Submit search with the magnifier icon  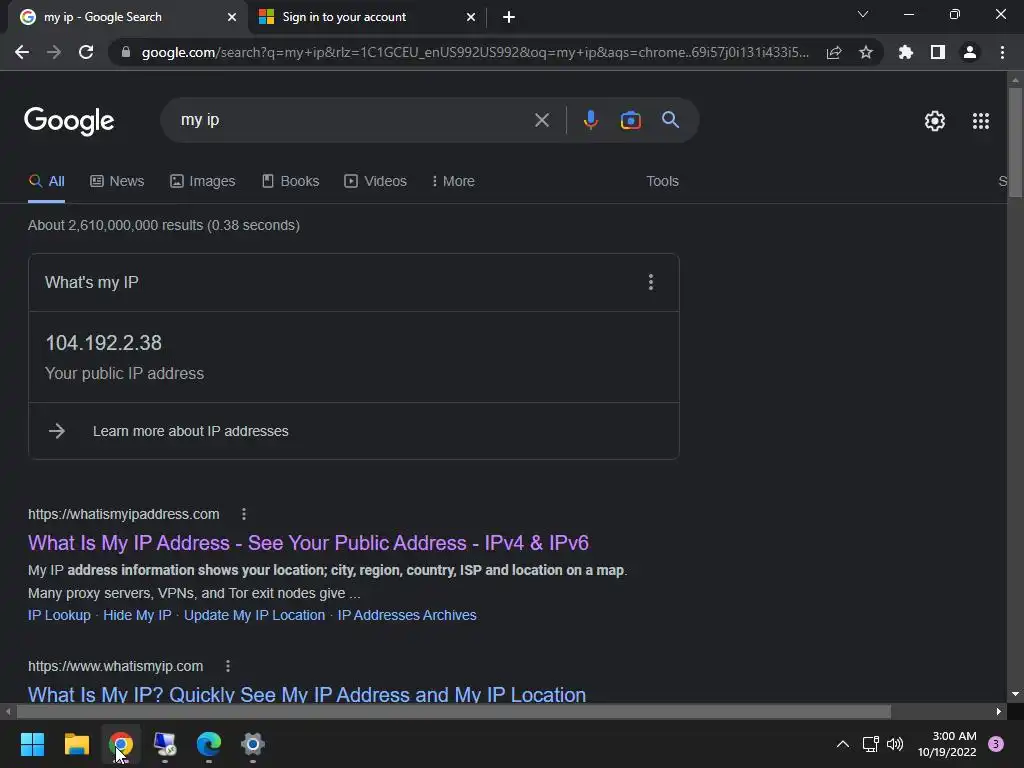point(671,120)
